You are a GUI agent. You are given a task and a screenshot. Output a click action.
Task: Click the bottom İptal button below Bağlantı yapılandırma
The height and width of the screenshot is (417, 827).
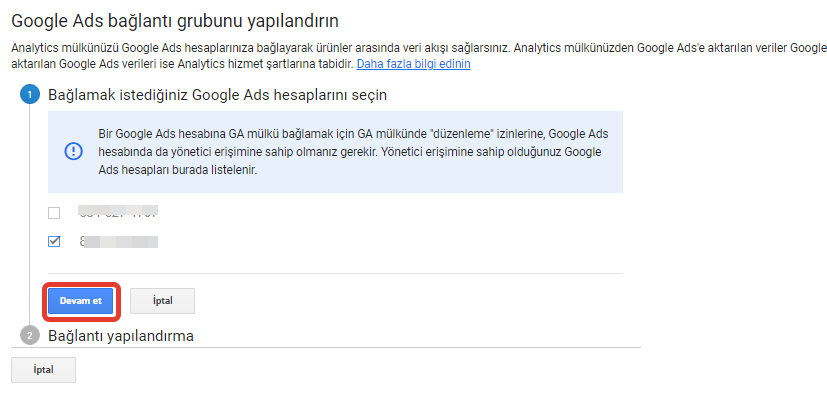[43, 370]
